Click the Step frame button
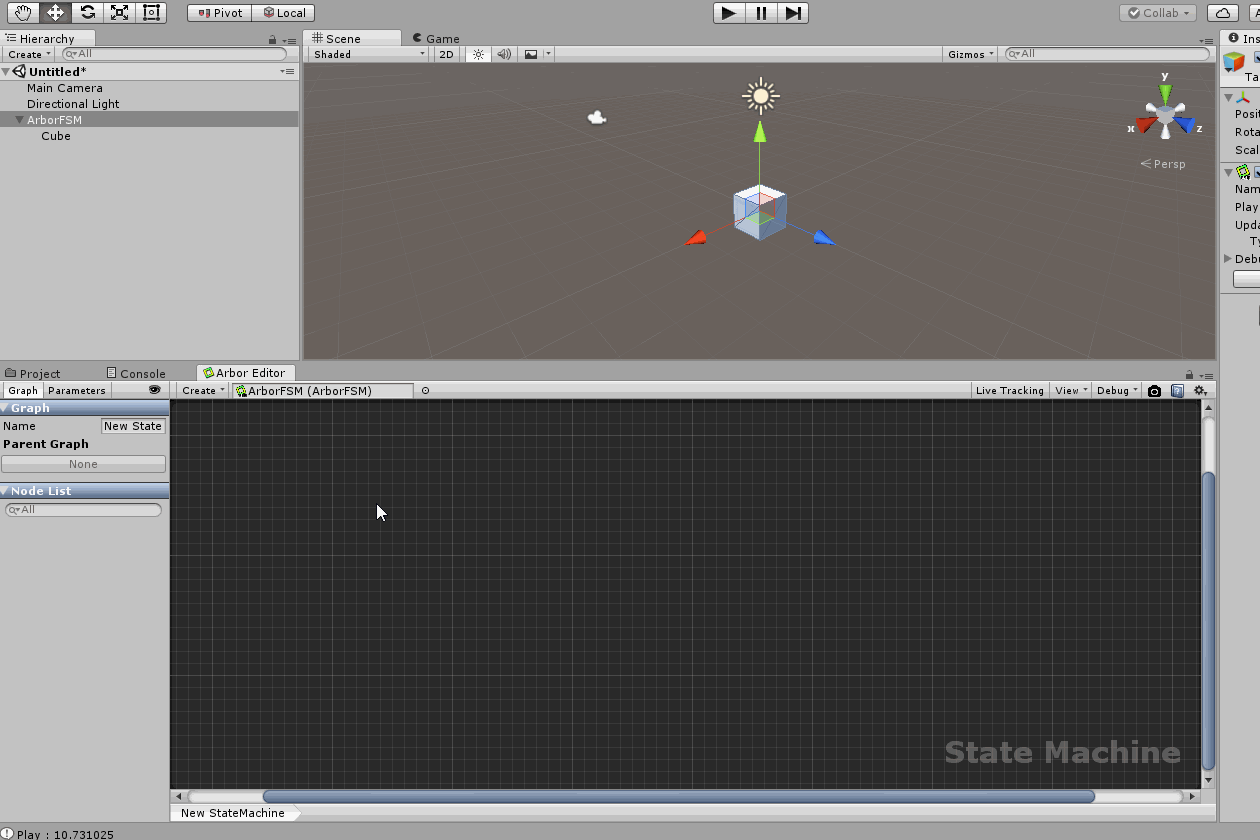The width and height of the screenshot is (1260, 840). 793,13
